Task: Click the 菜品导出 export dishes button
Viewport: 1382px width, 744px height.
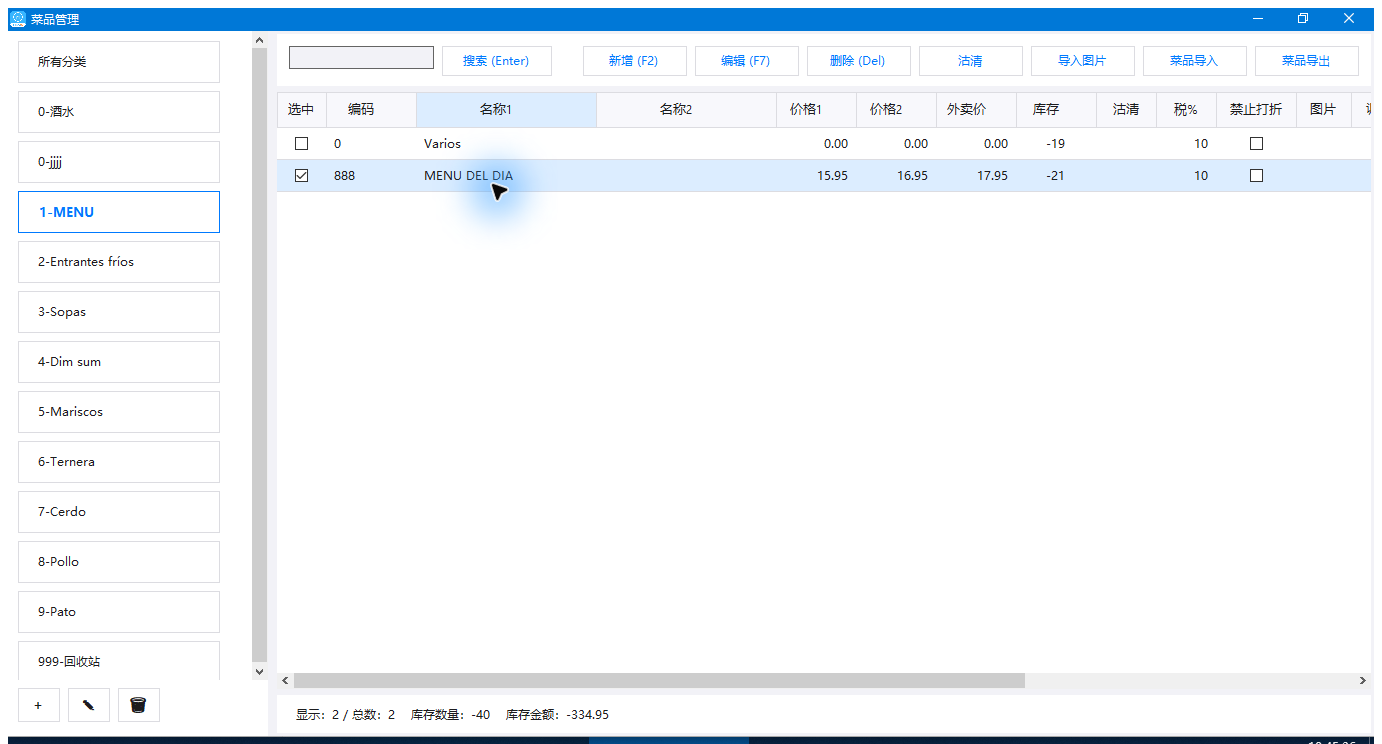Action: (1307, 61)
